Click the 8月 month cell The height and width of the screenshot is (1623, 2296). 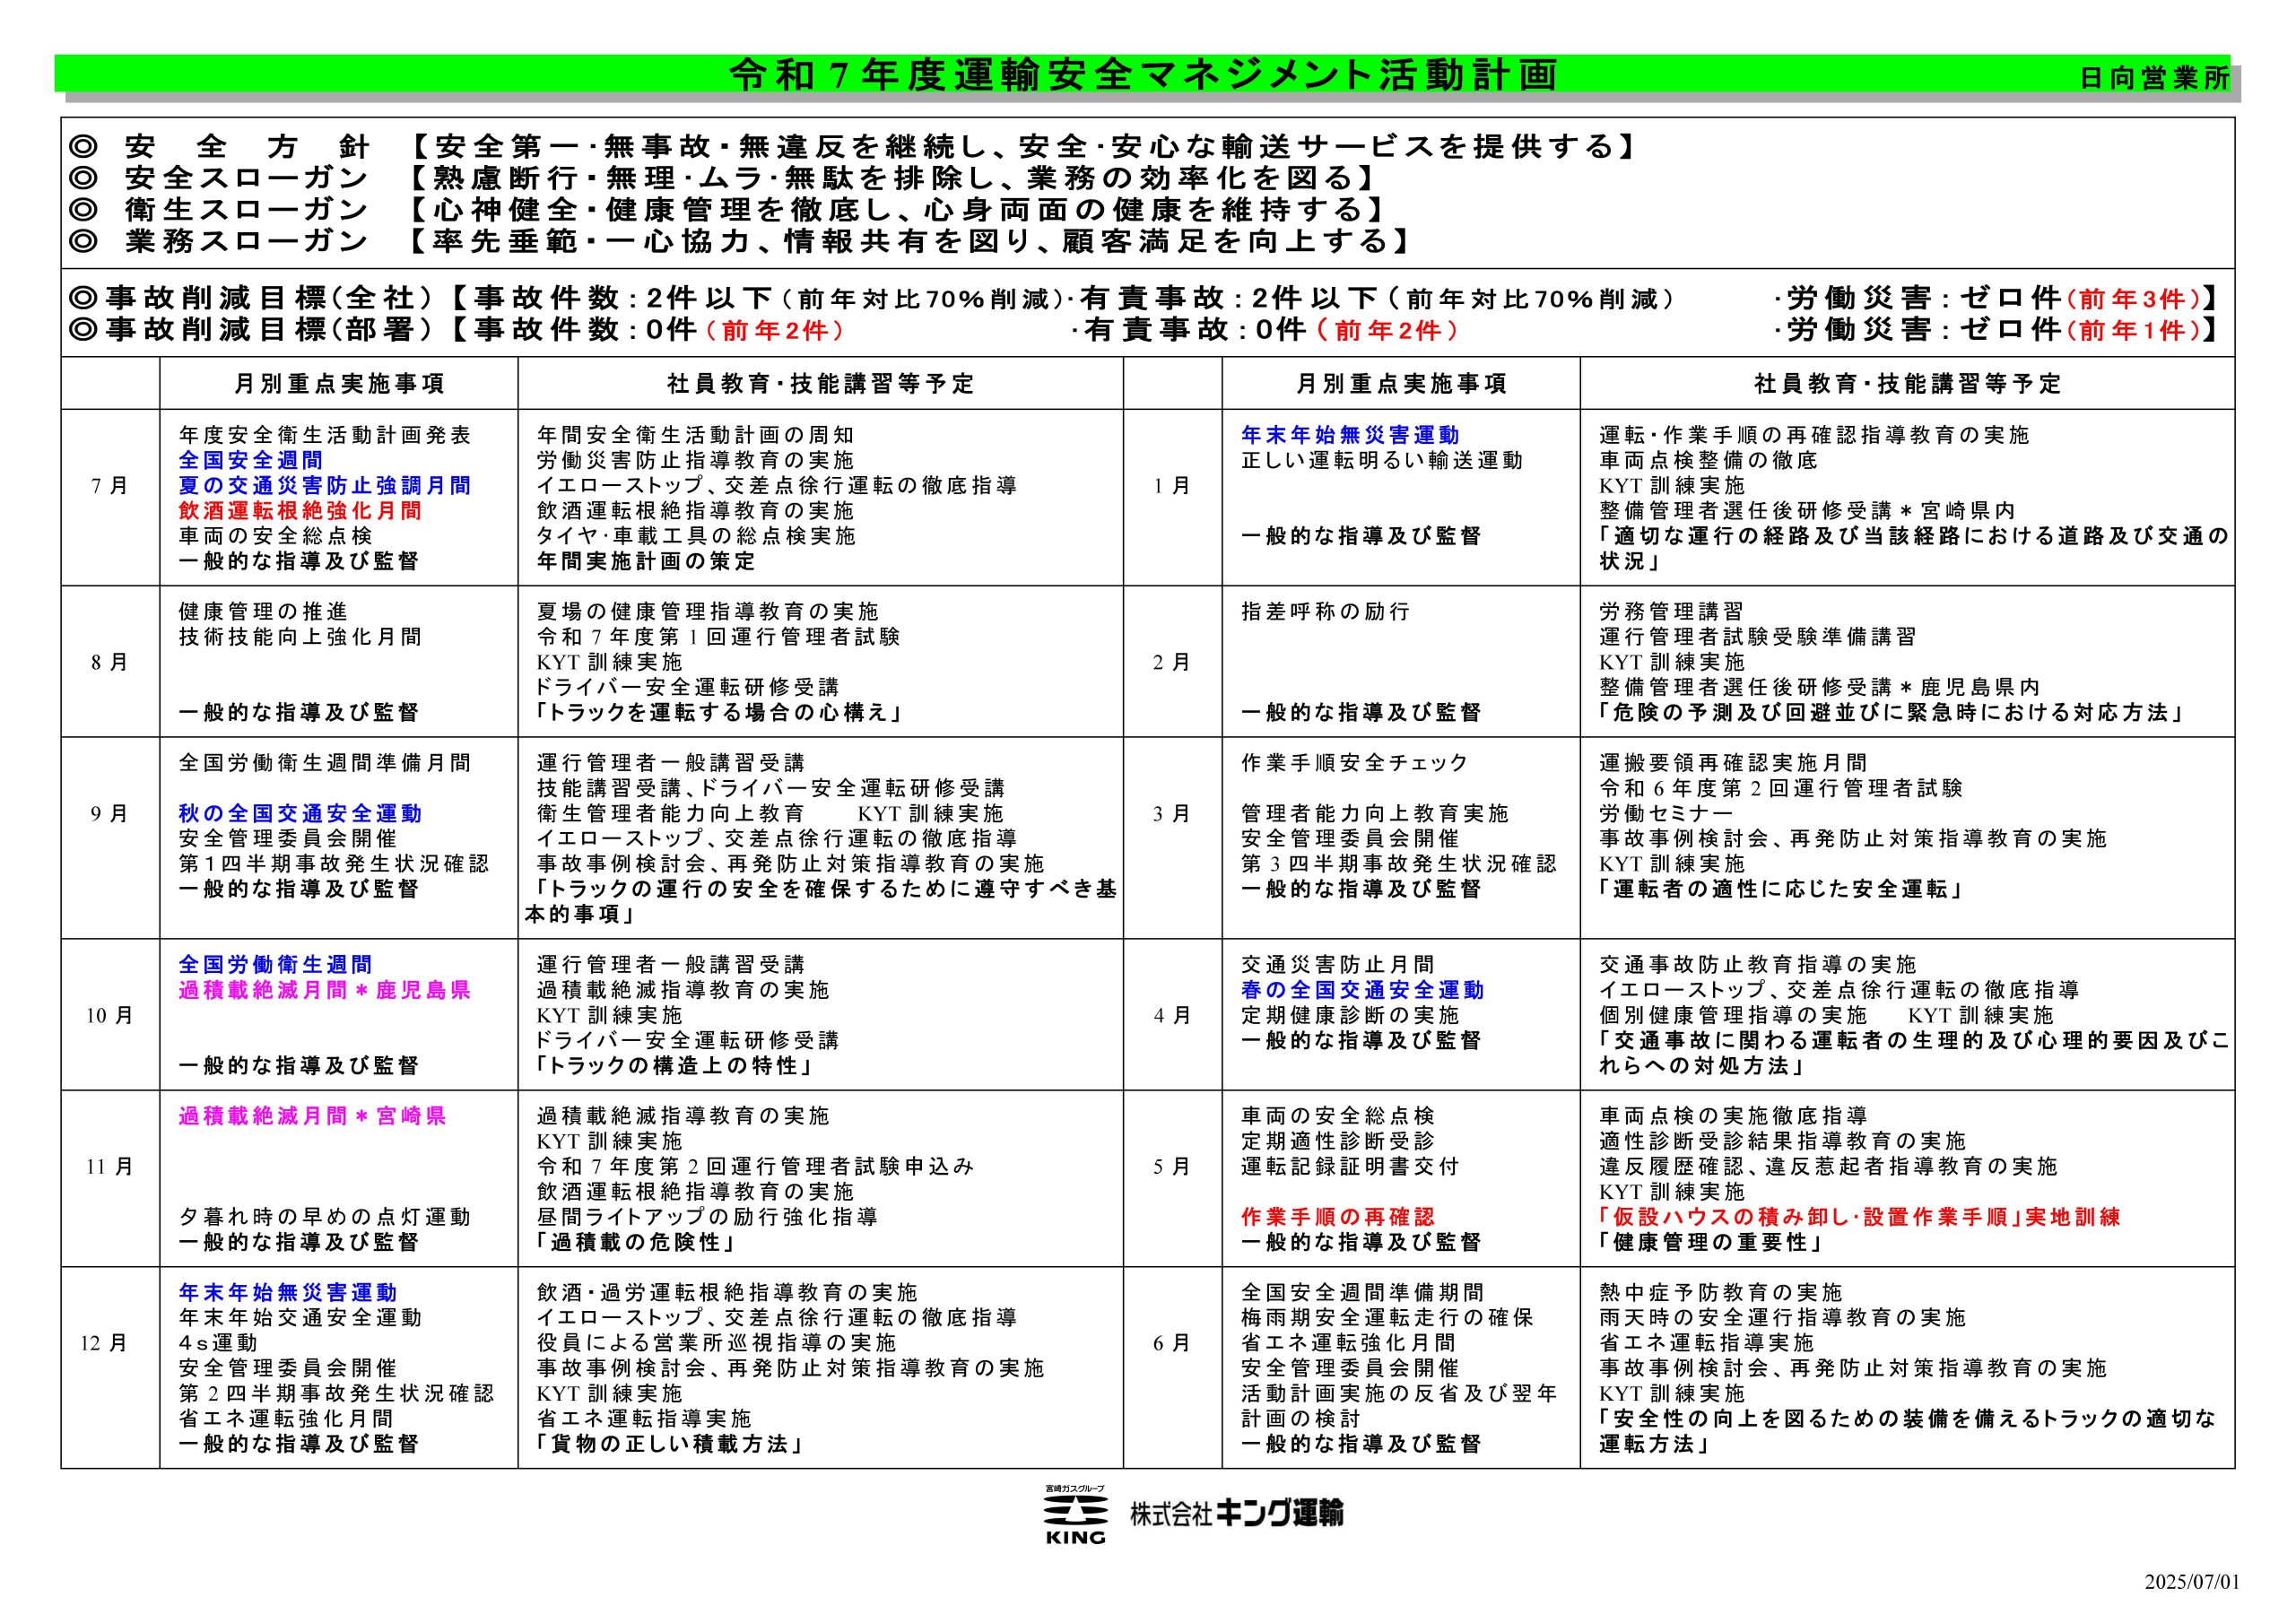tap(110, 662)
